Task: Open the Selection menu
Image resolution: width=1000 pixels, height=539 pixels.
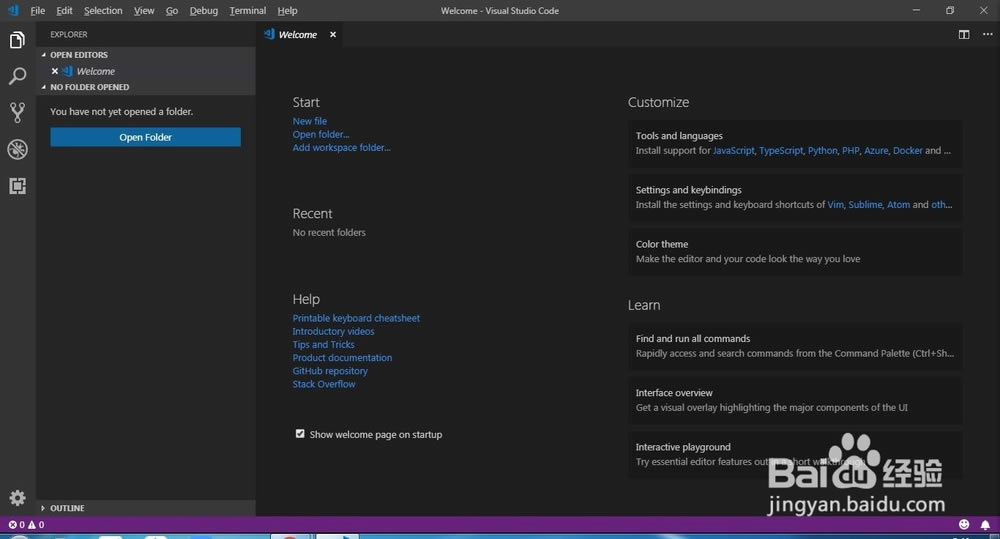Action: click(103, 10)
